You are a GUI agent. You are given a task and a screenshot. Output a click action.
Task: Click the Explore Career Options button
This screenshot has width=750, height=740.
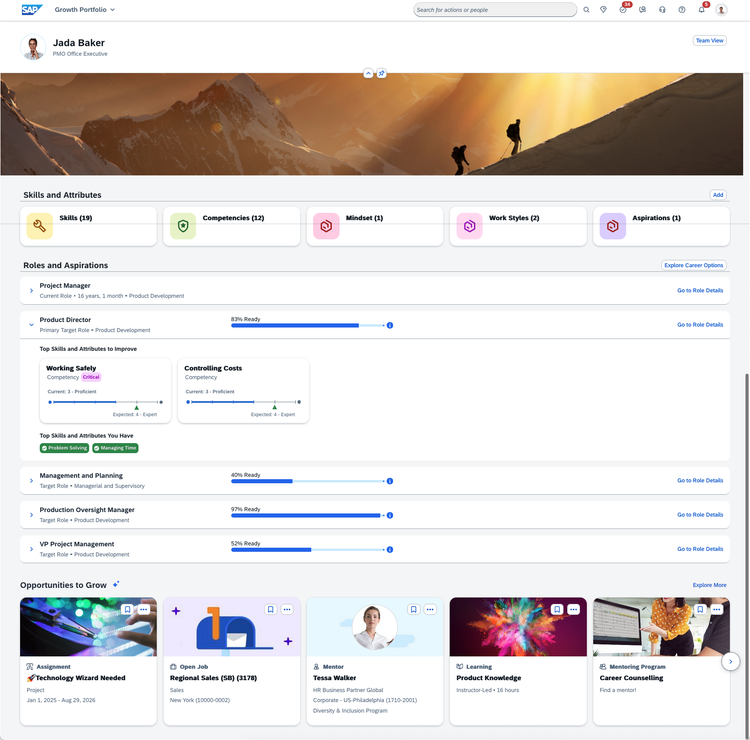pyautogui.click(x=694, y=265)
